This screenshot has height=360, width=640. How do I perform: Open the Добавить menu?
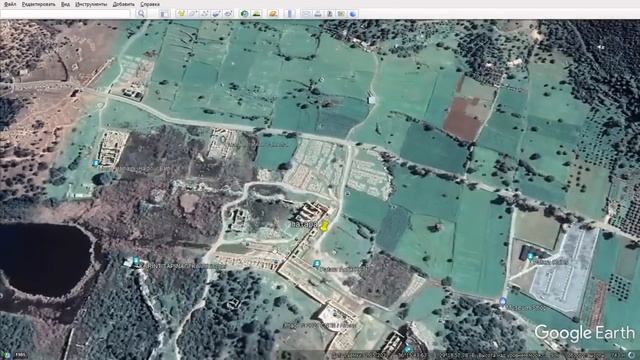tap(123, 4)
